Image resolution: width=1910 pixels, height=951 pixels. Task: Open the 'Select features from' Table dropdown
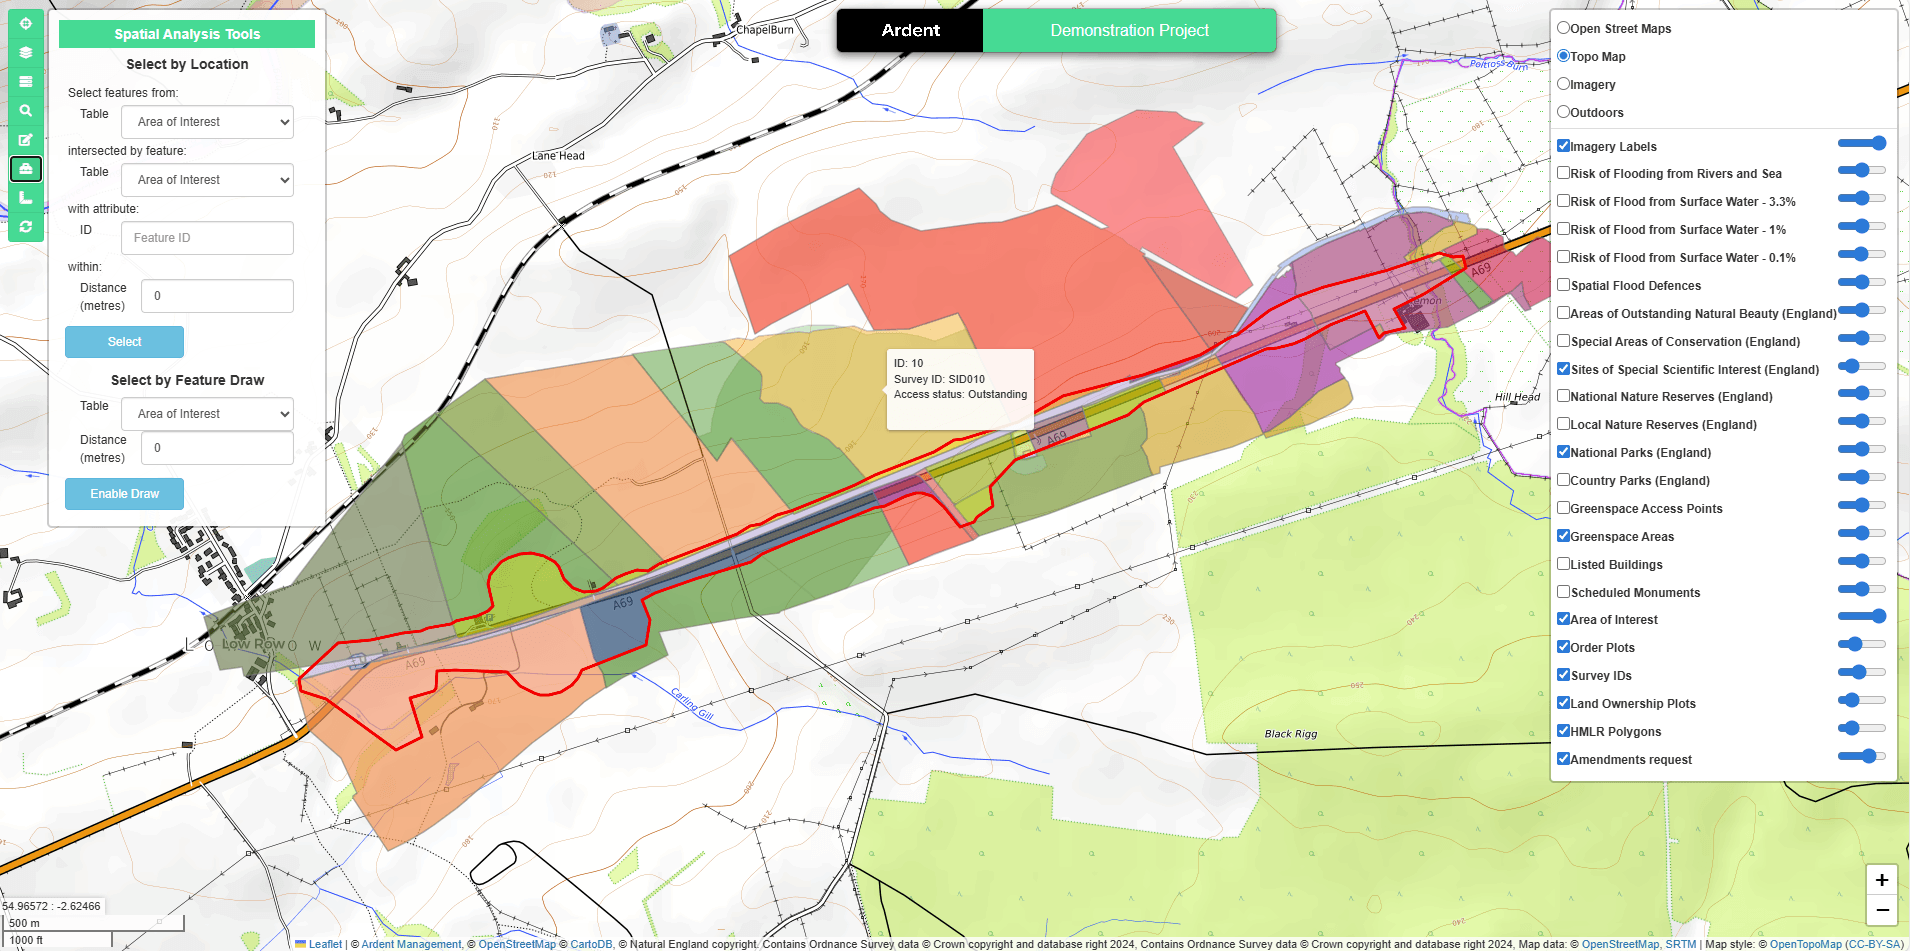point(207,122)
